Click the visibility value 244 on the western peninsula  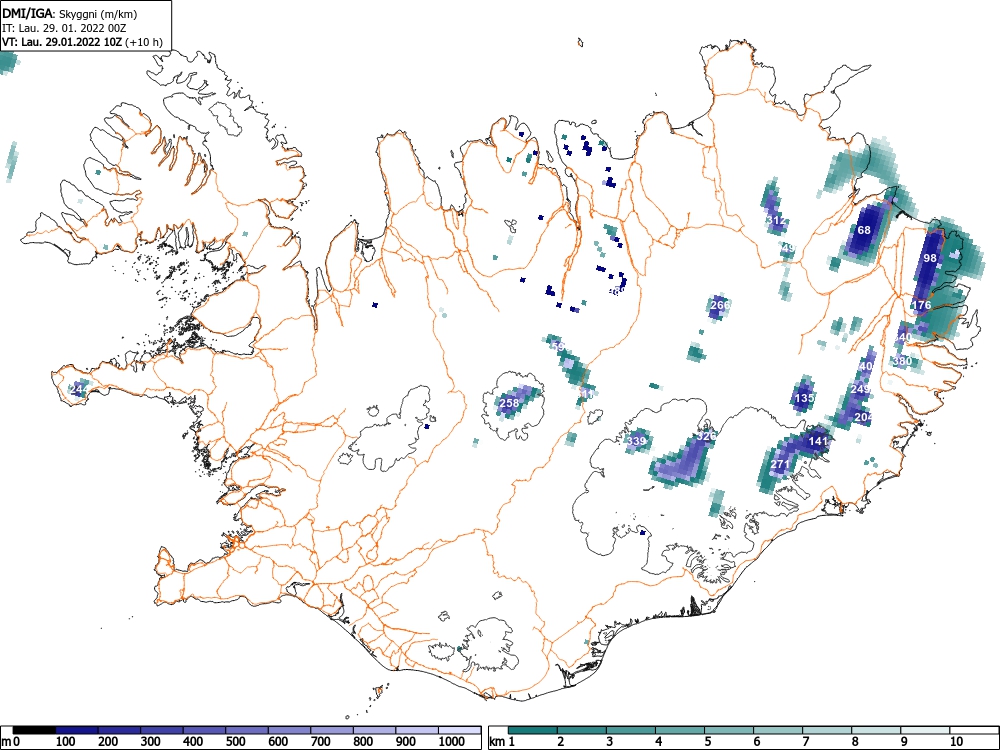tap(79, 388)
